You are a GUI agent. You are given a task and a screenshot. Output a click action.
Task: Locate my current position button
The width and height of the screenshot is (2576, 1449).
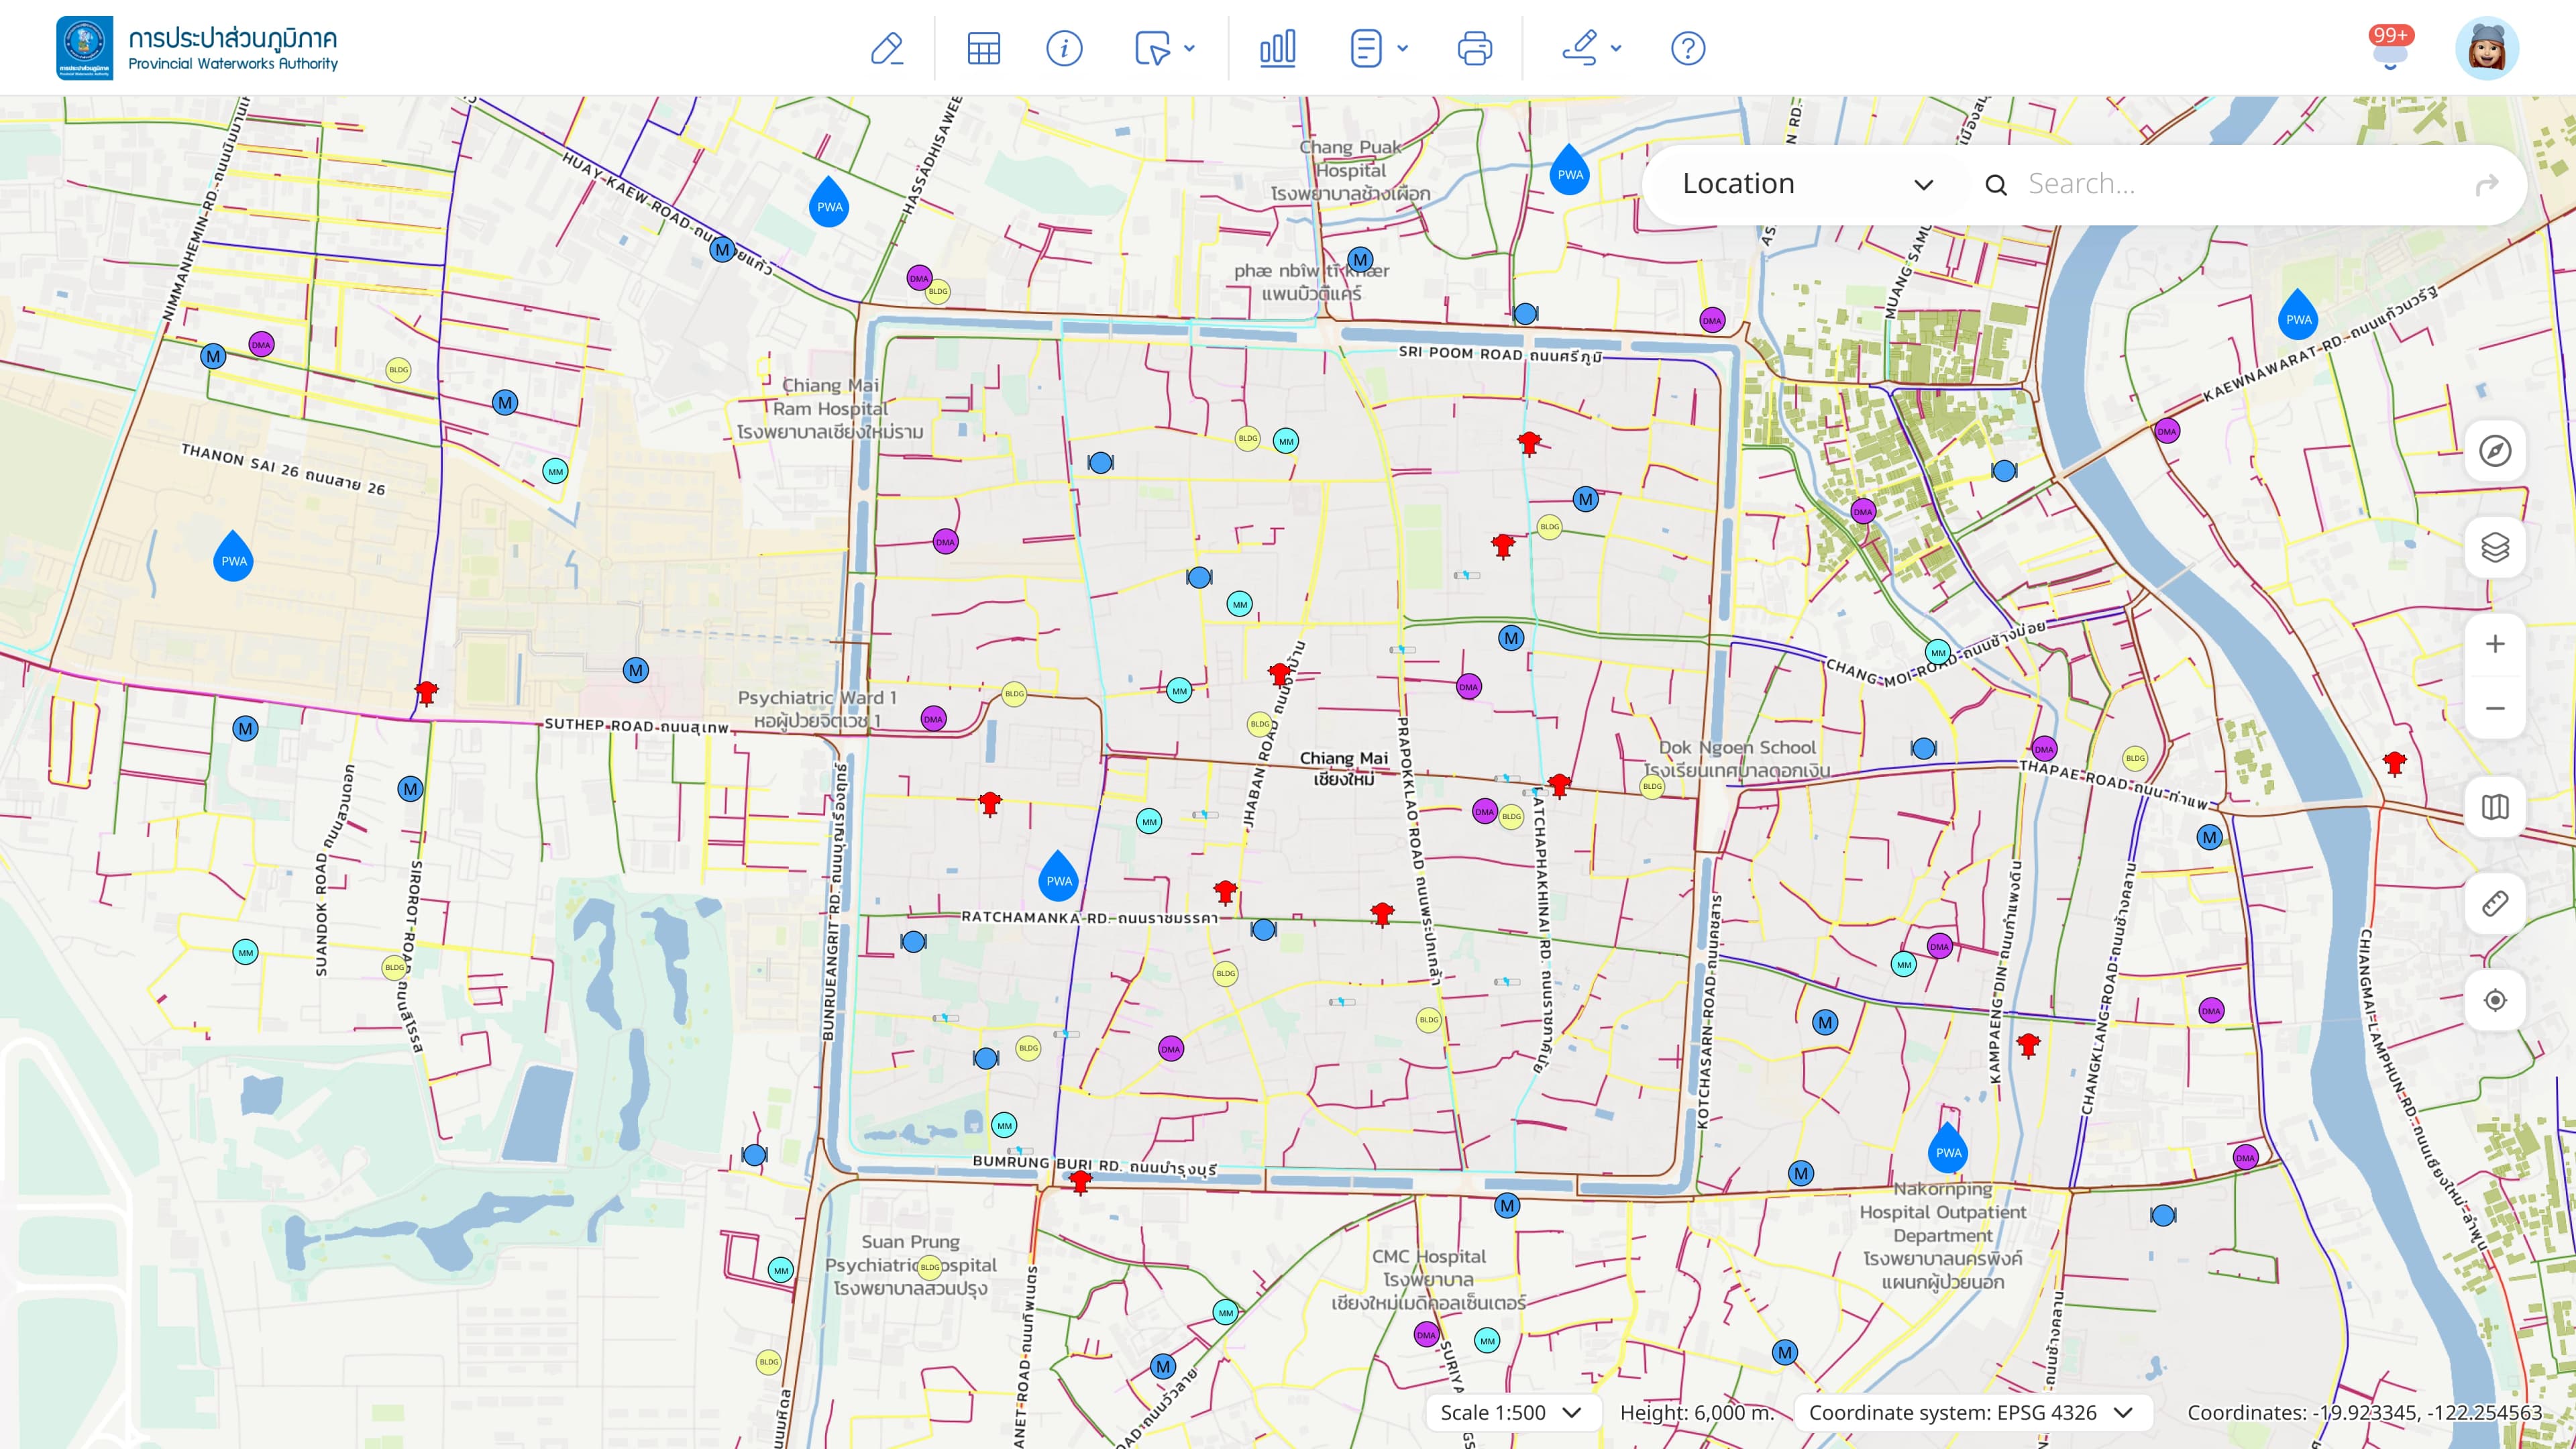pyautogui.click(x=2495, y=1000)
